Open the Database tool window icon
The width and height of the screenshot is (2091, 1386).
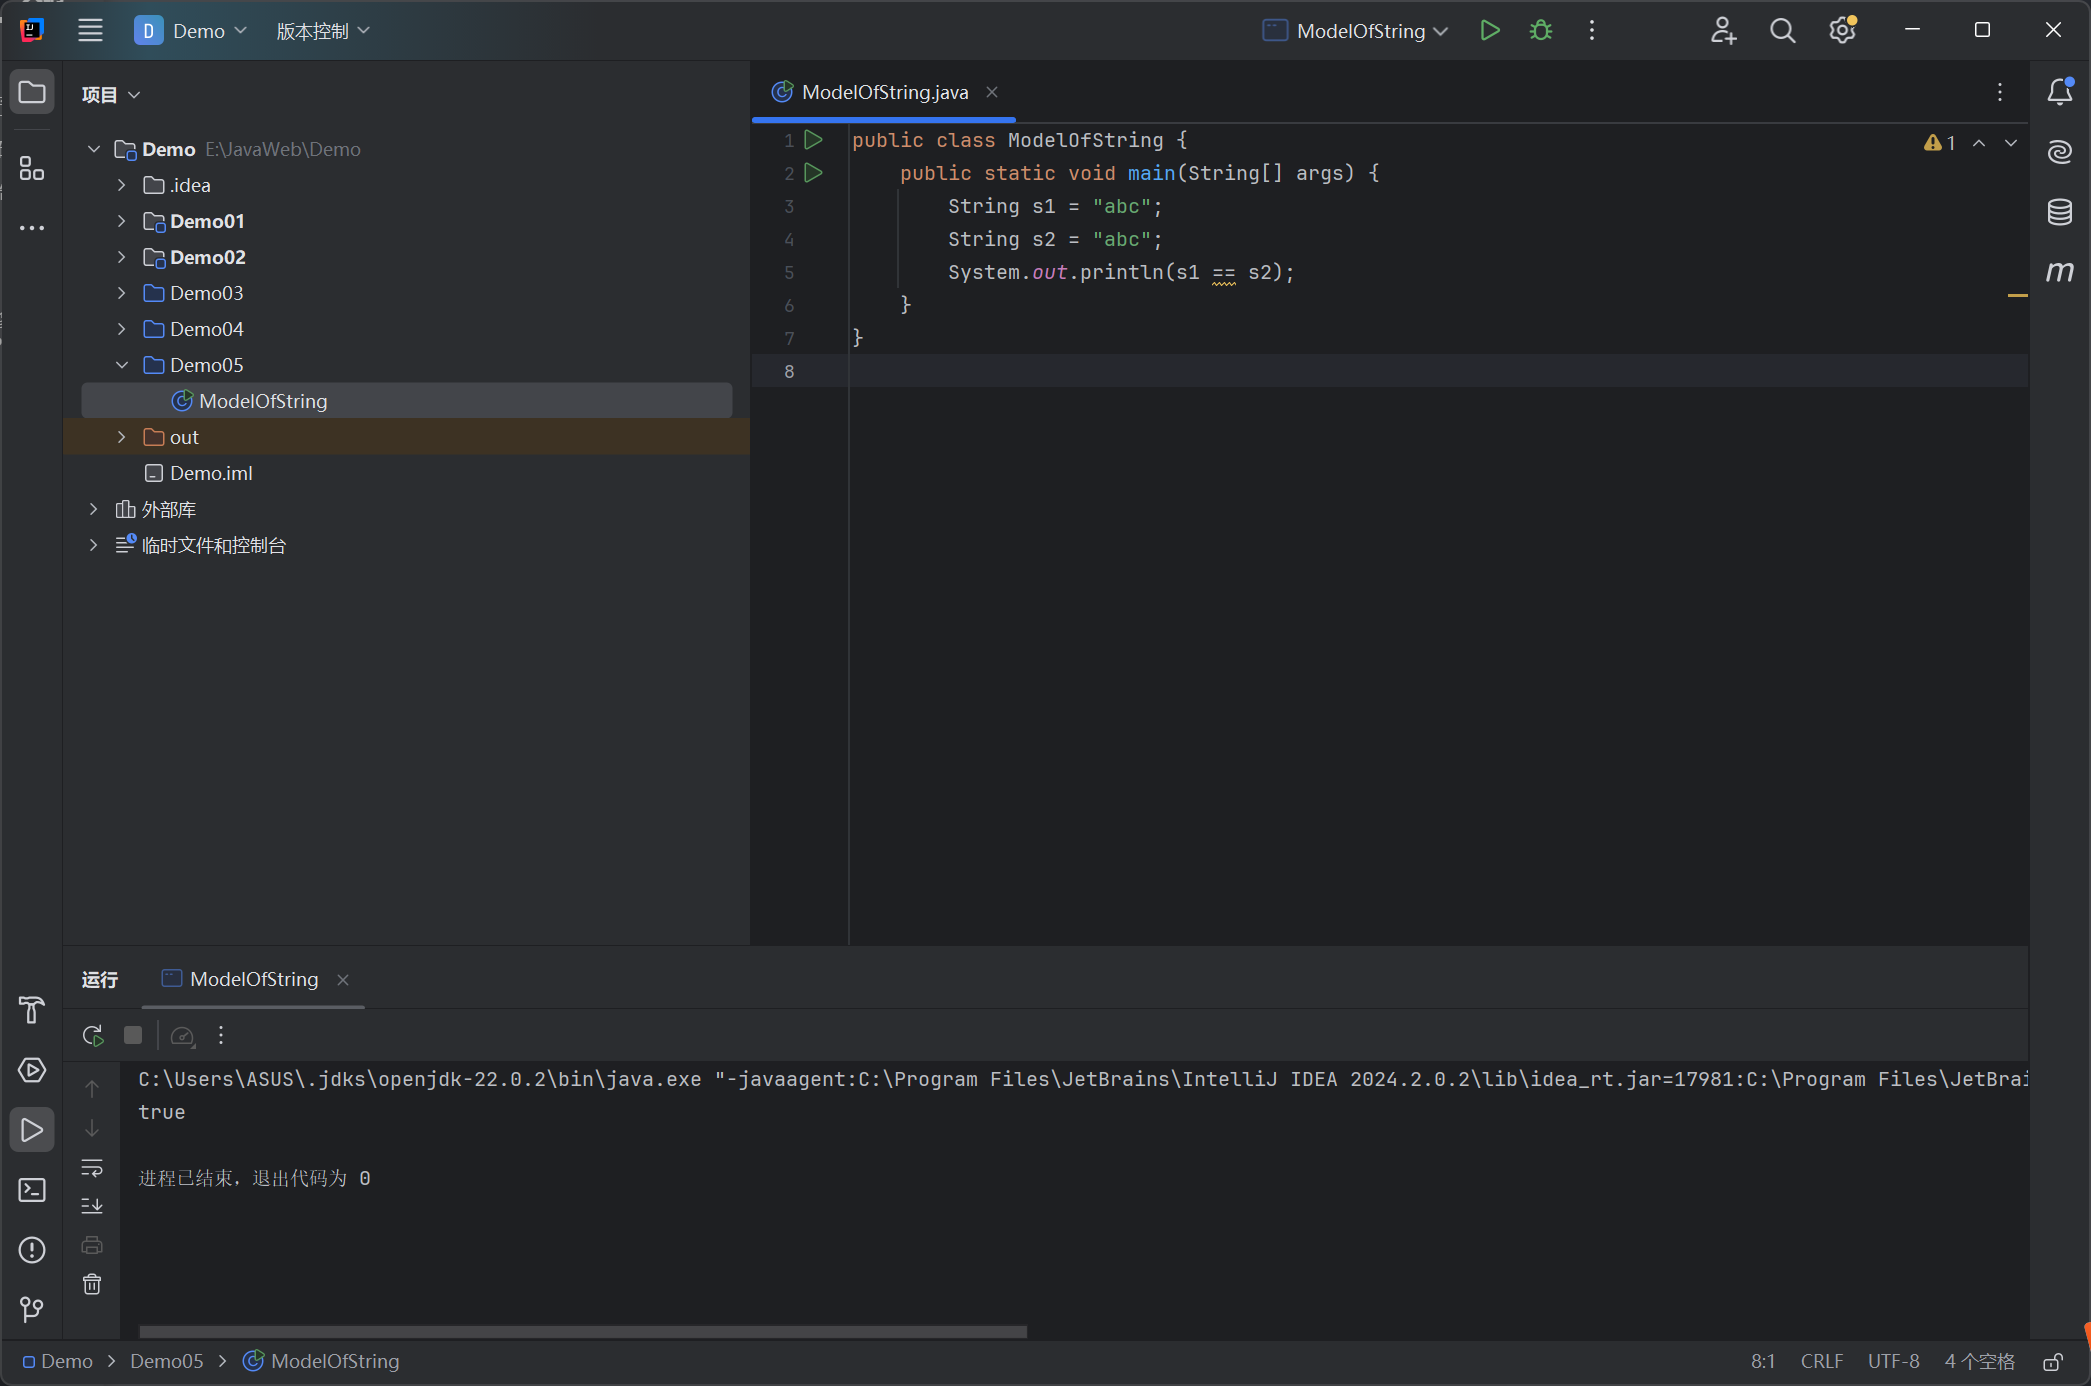2059,212
